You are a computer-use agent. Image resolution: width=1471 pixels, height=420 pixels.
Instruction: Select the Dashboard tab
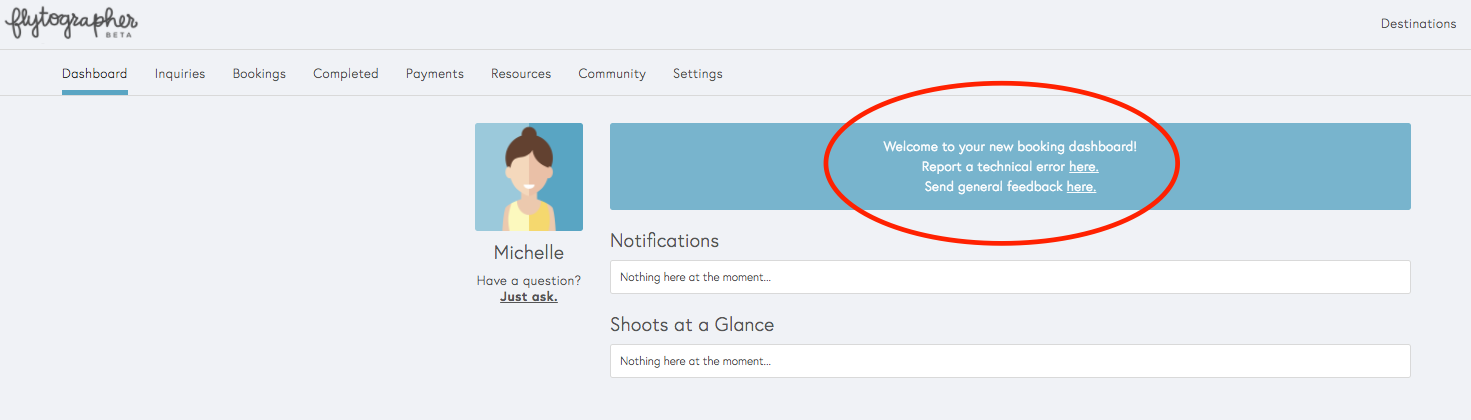[x=95, y=74]
